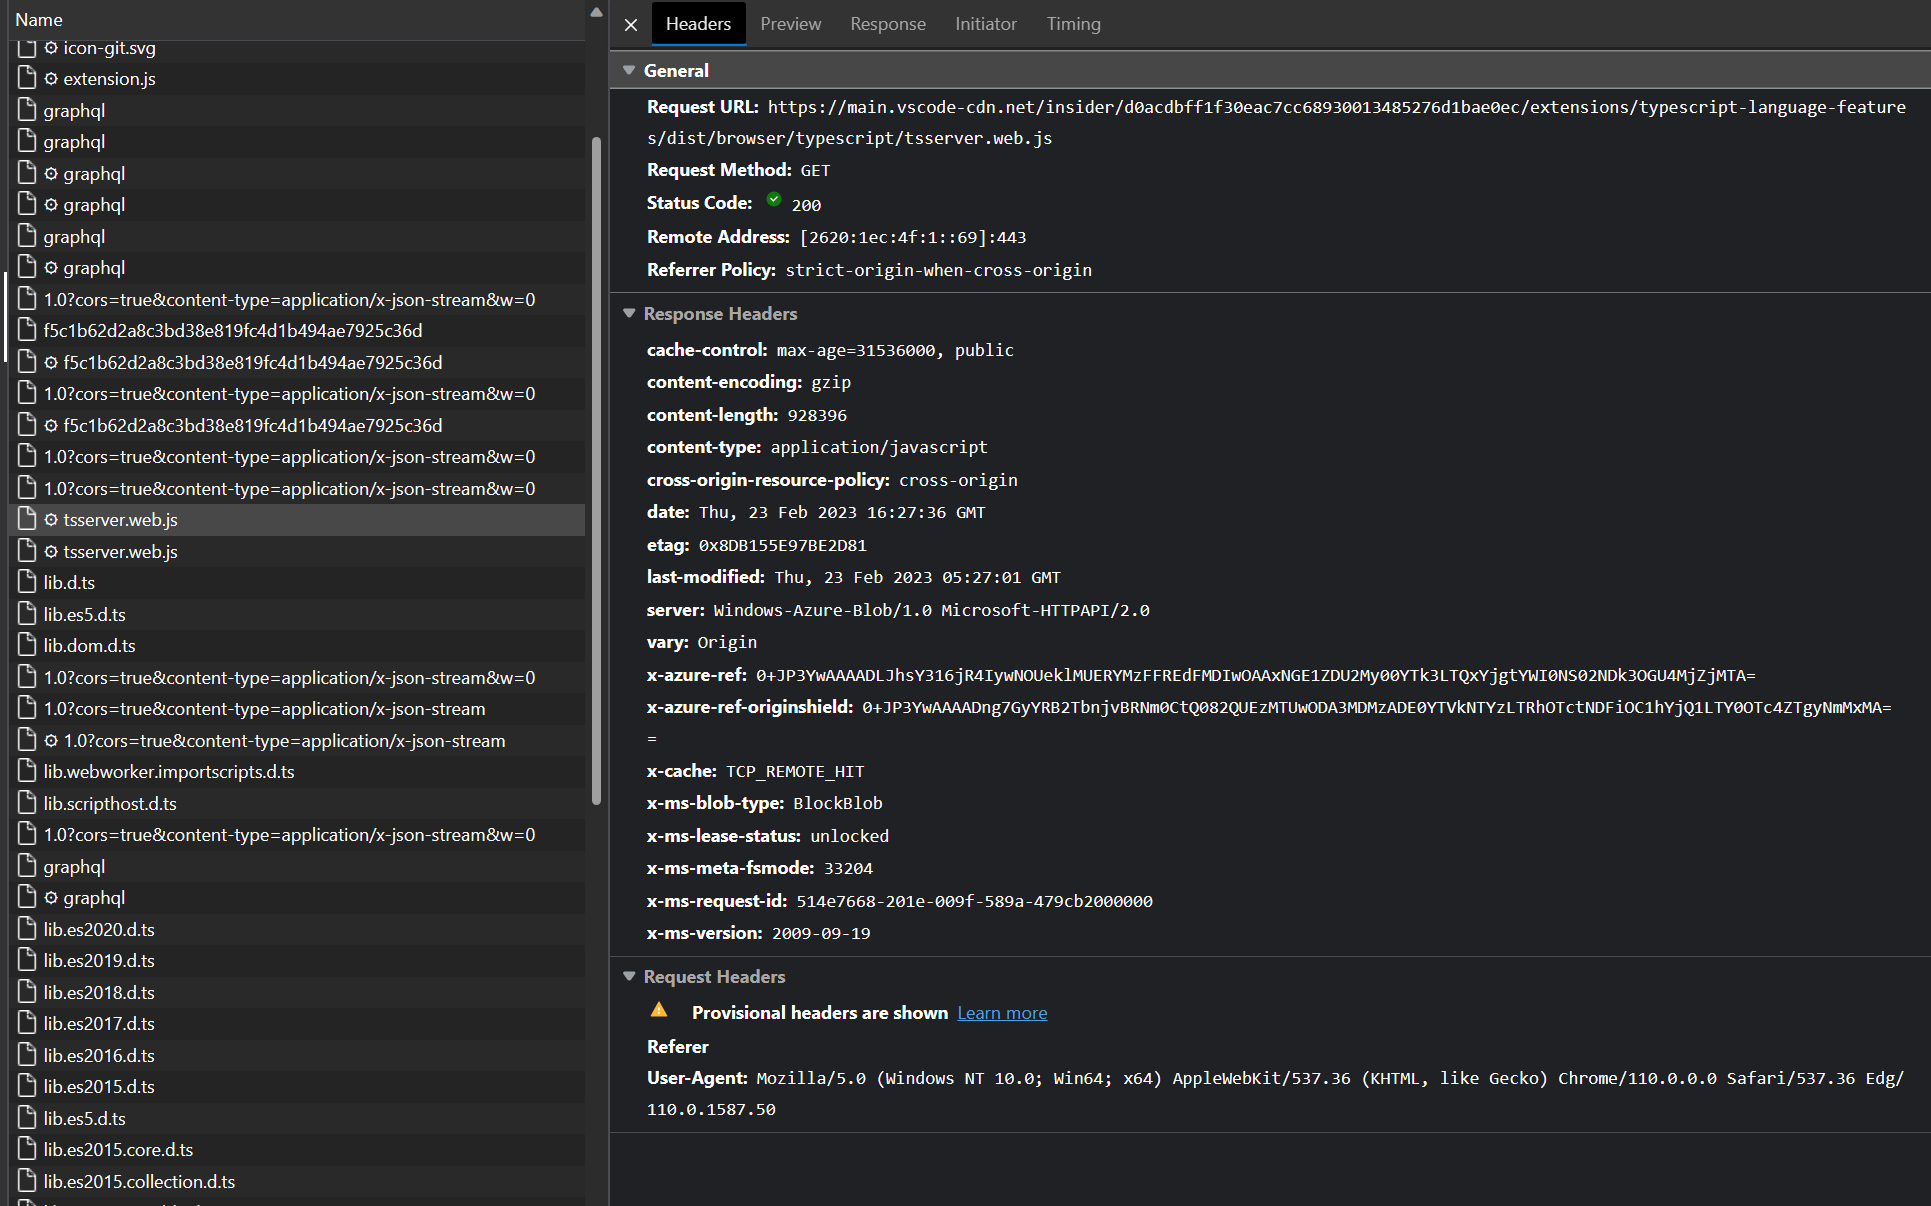Screen dimensions: 1931x1206
Task: Click the gear icon on icon-git.svg entry
Action: 51,47
